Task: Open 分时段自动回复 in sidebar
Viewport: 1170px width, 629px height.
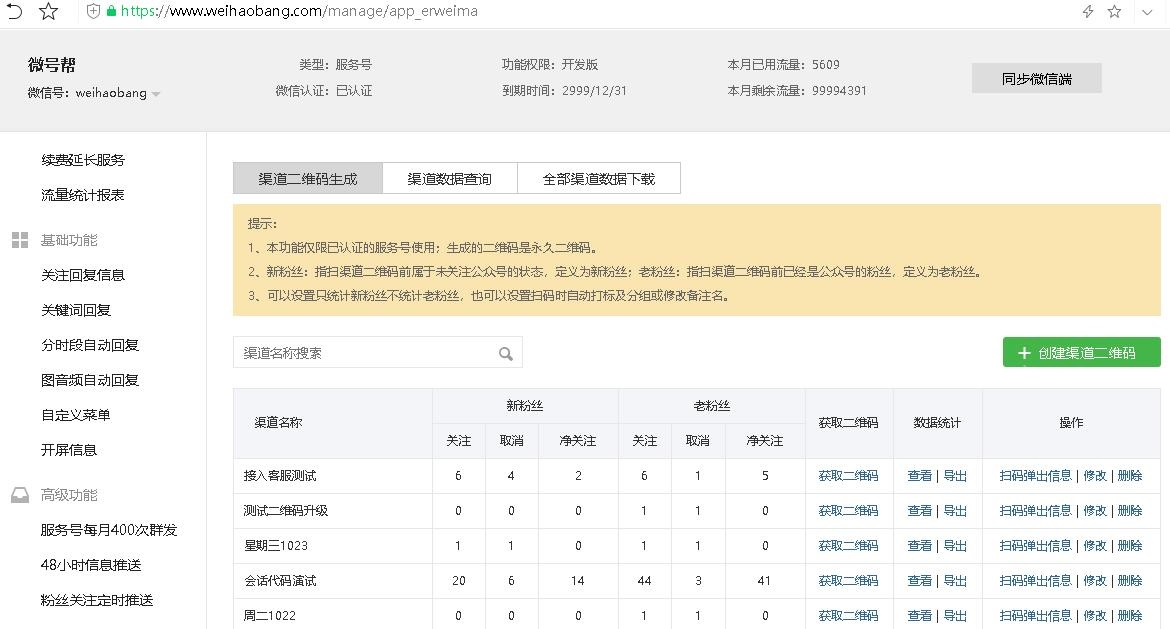Action: pos(90,345)
